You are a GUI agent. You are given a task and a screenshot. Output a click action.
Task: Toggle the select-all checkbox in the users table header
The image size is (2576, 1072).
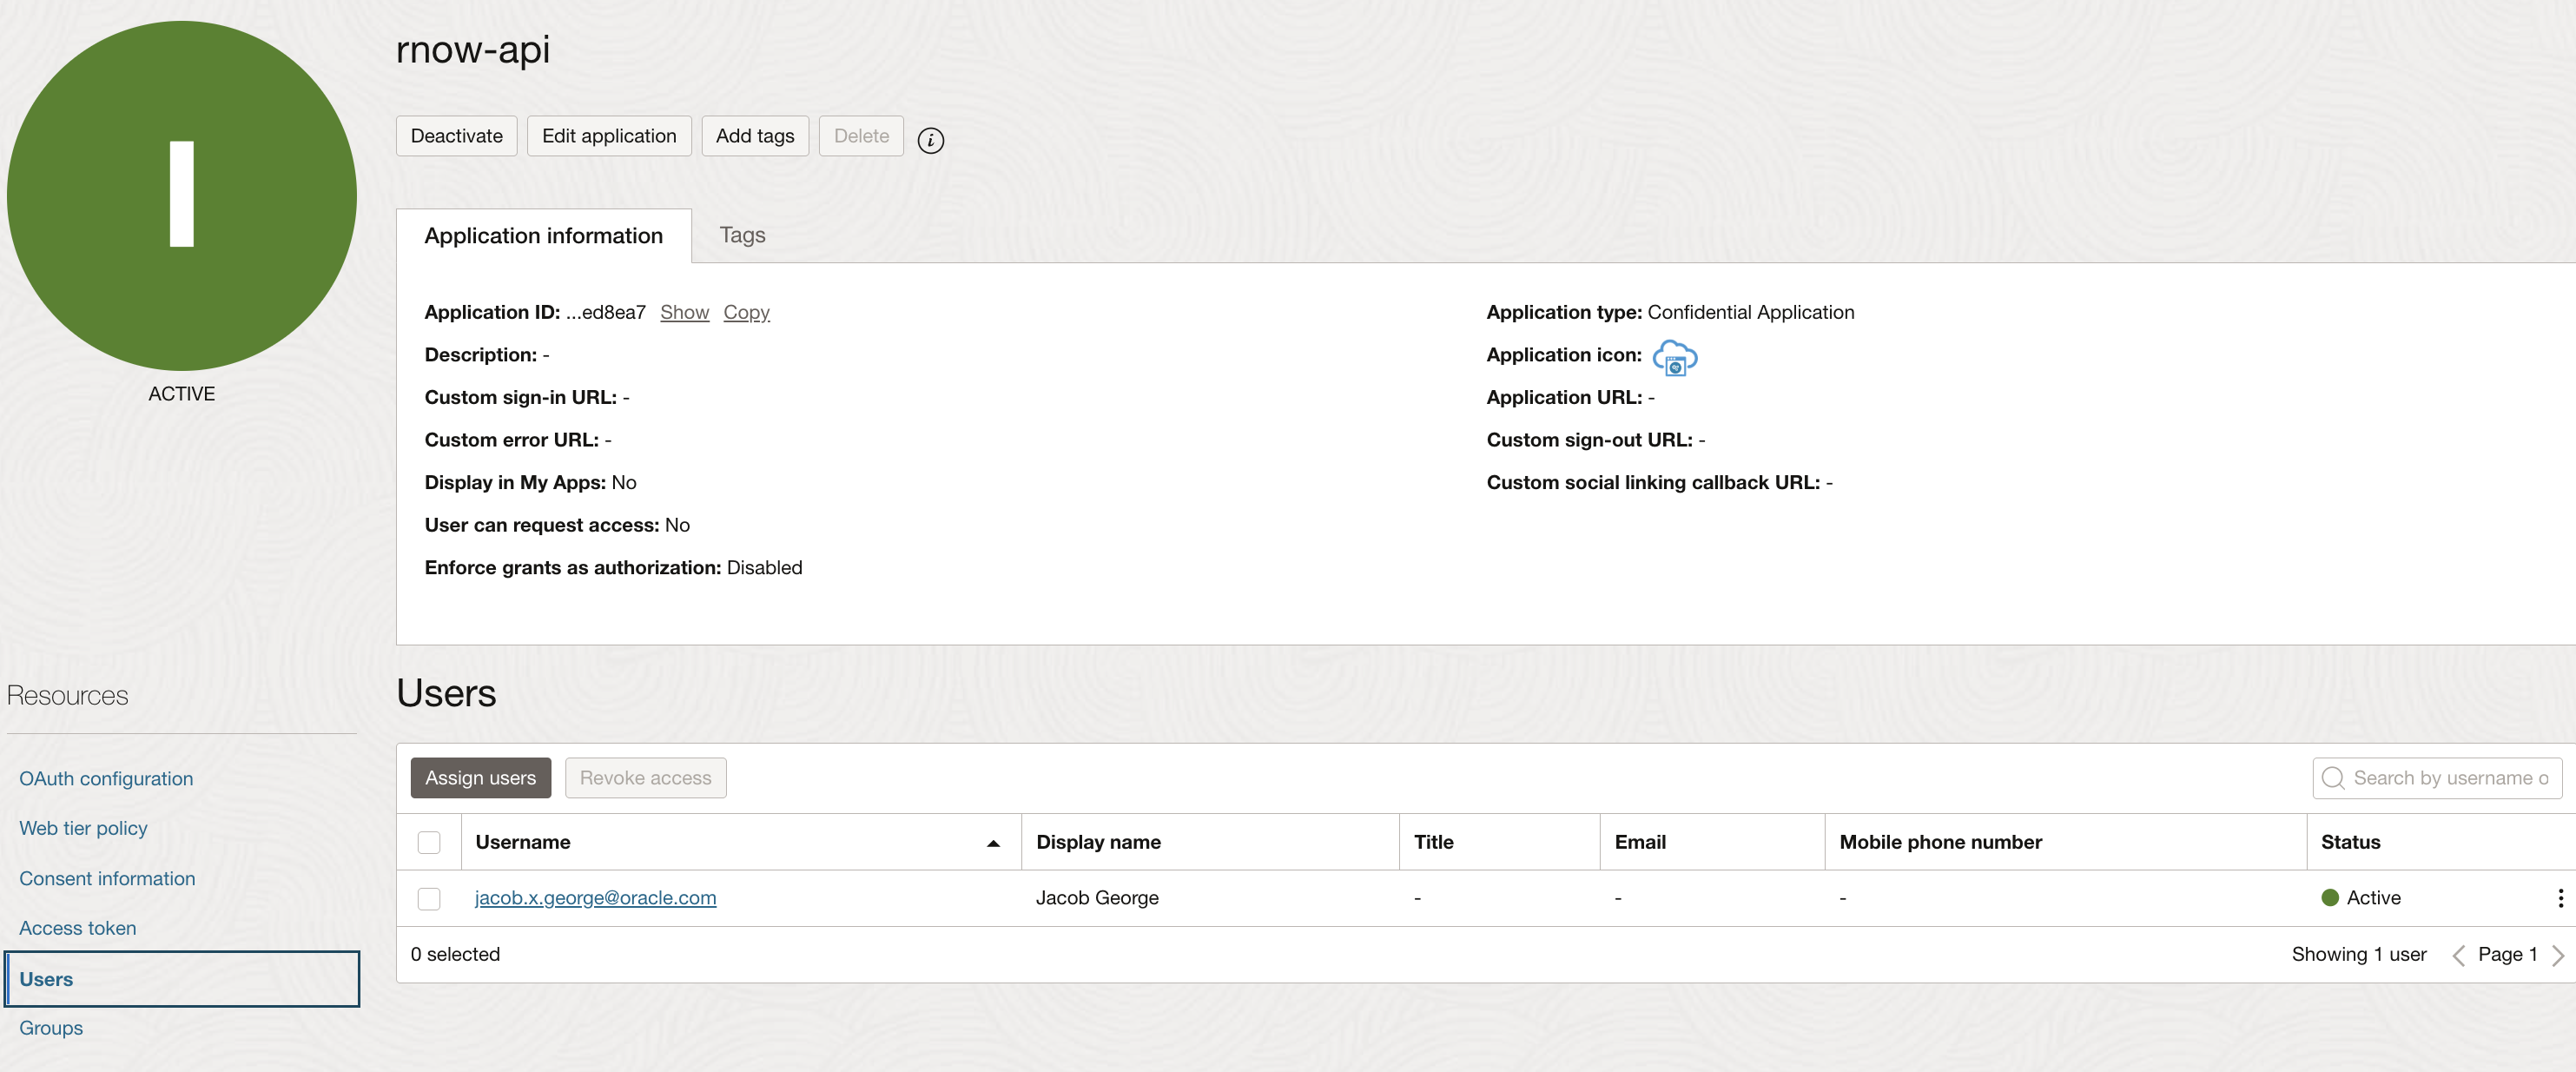point(430,842)
